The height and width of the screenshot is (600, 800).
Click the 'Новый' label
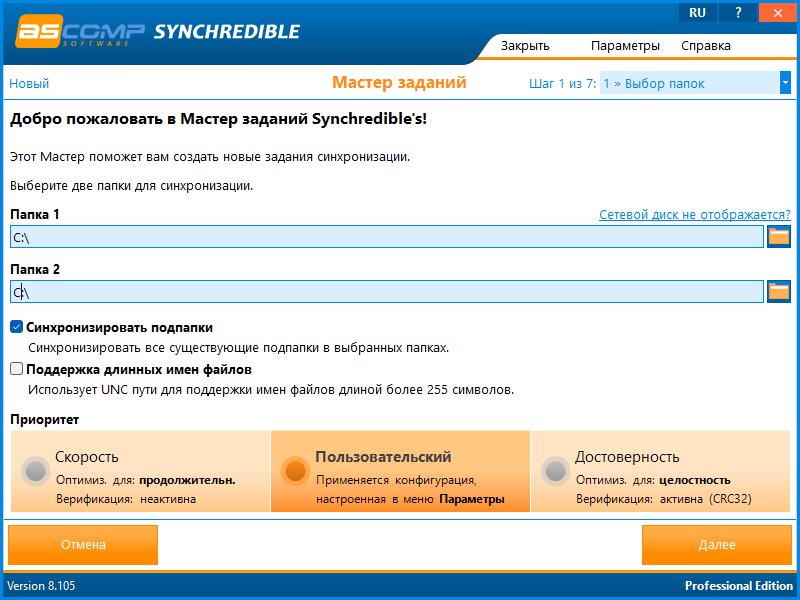[x=29, y=83]
